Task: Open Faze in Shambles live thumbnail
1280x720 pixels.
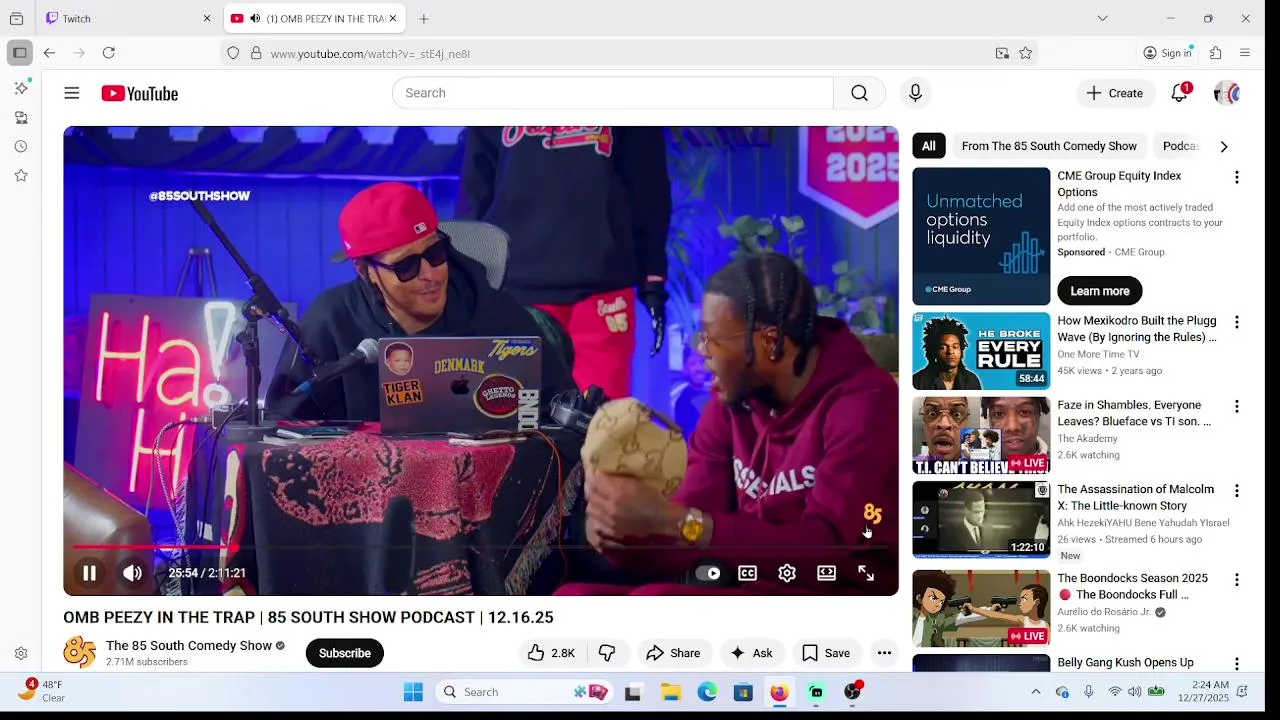Action: point(981,435)
